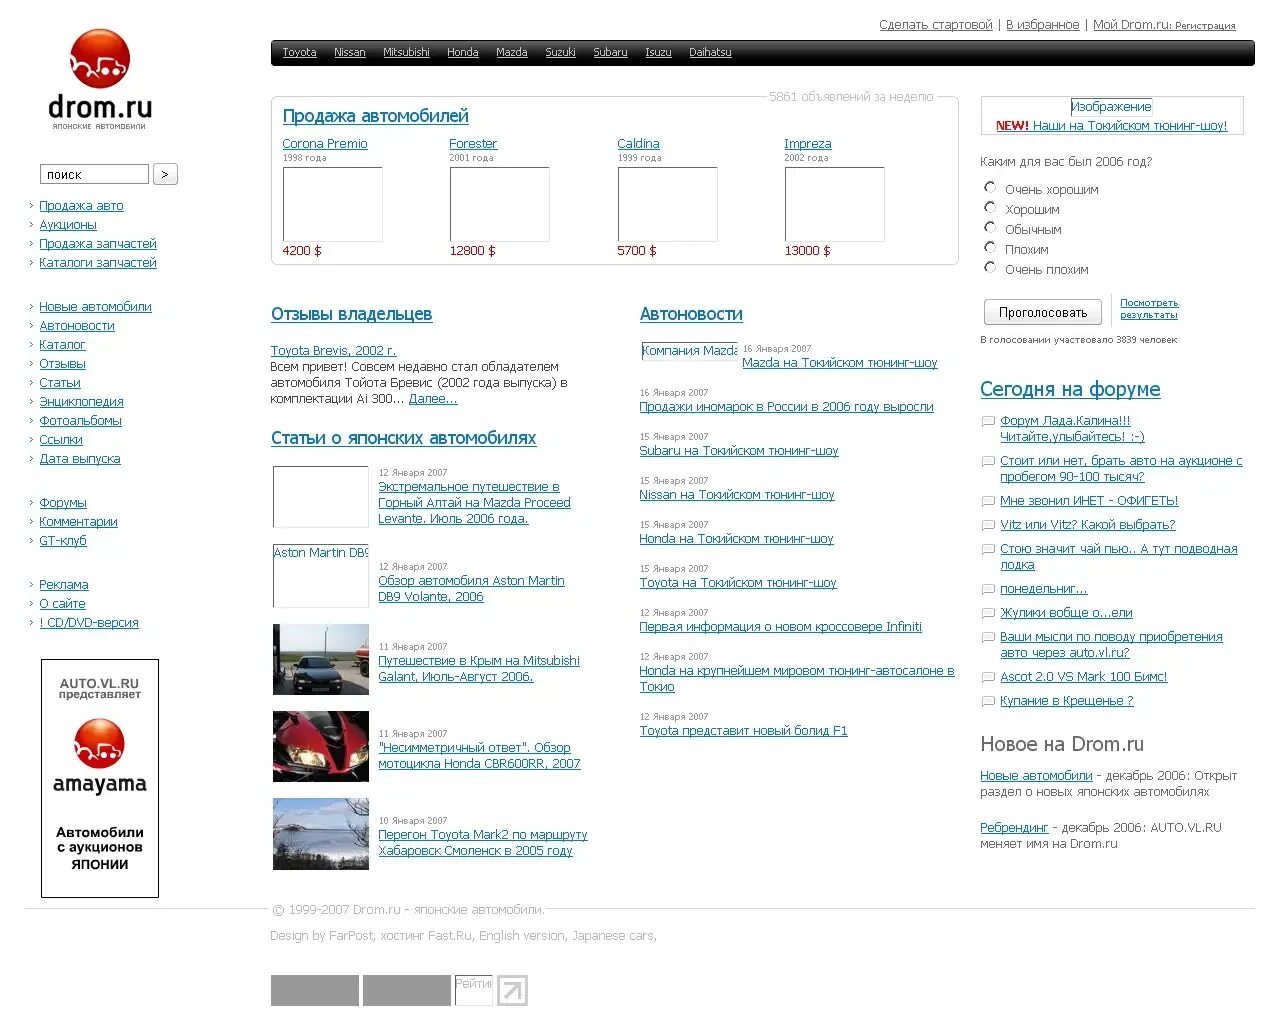Screen dimensions: 1280x1024
Task: Open Каталоги запчастей in sidebar
Action: click(98, 263)
